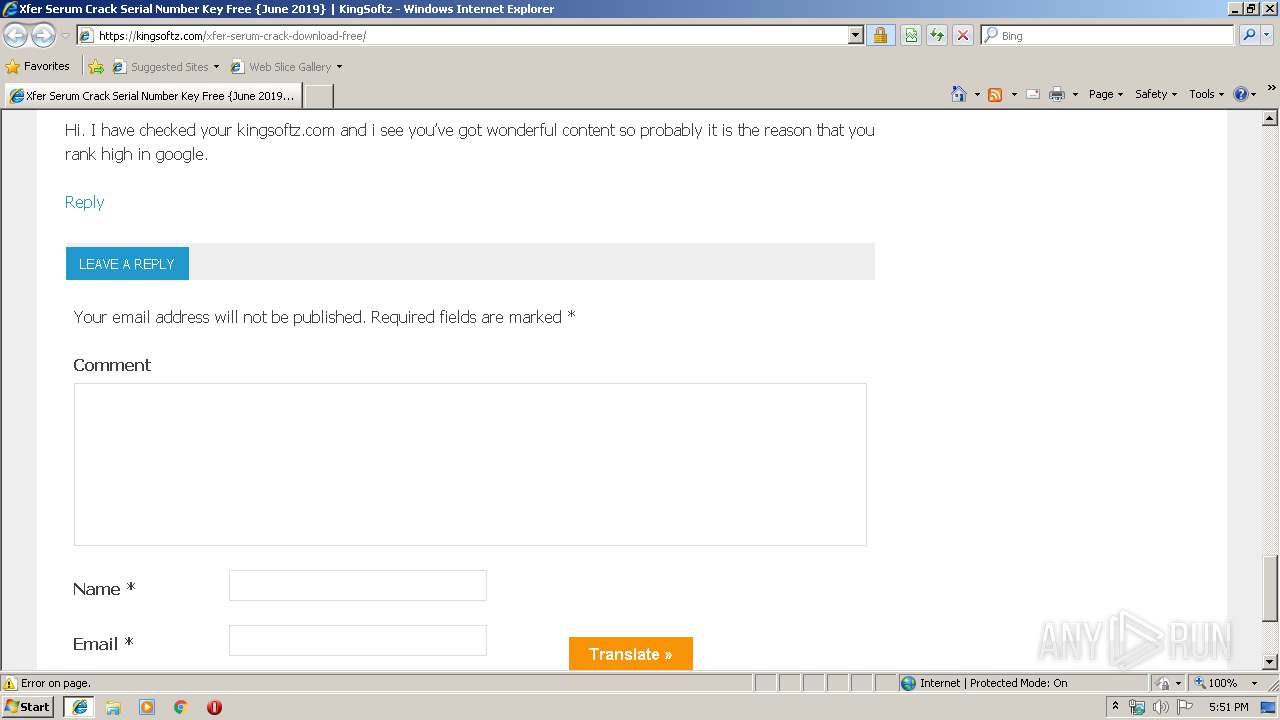The image size is (1280, 720).
Task: Click LEAVE A REPLY heading tab
Action: tap(127, 264)
